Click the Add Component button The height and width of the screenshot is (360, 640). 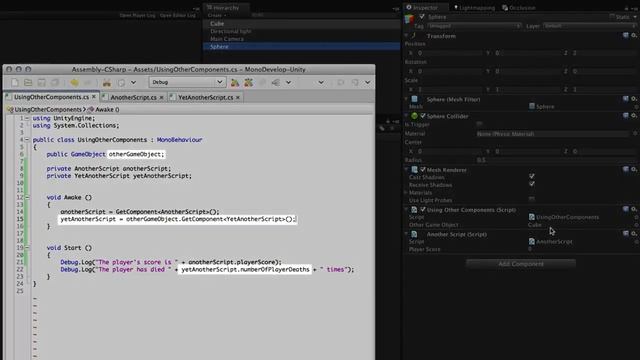(x=521, y=264)
